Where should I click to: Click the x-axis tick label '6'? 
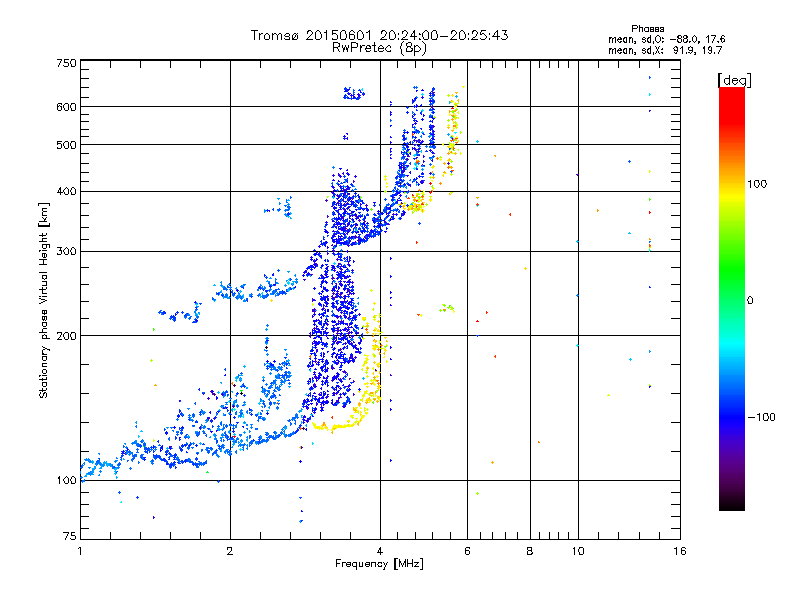point(467,551)
